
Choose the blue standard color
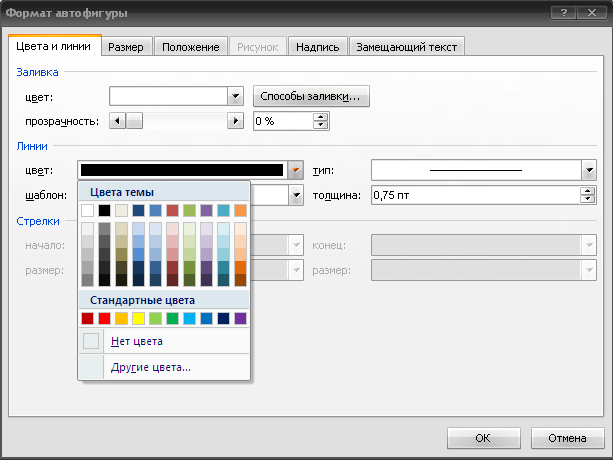[x=206, y=319]
